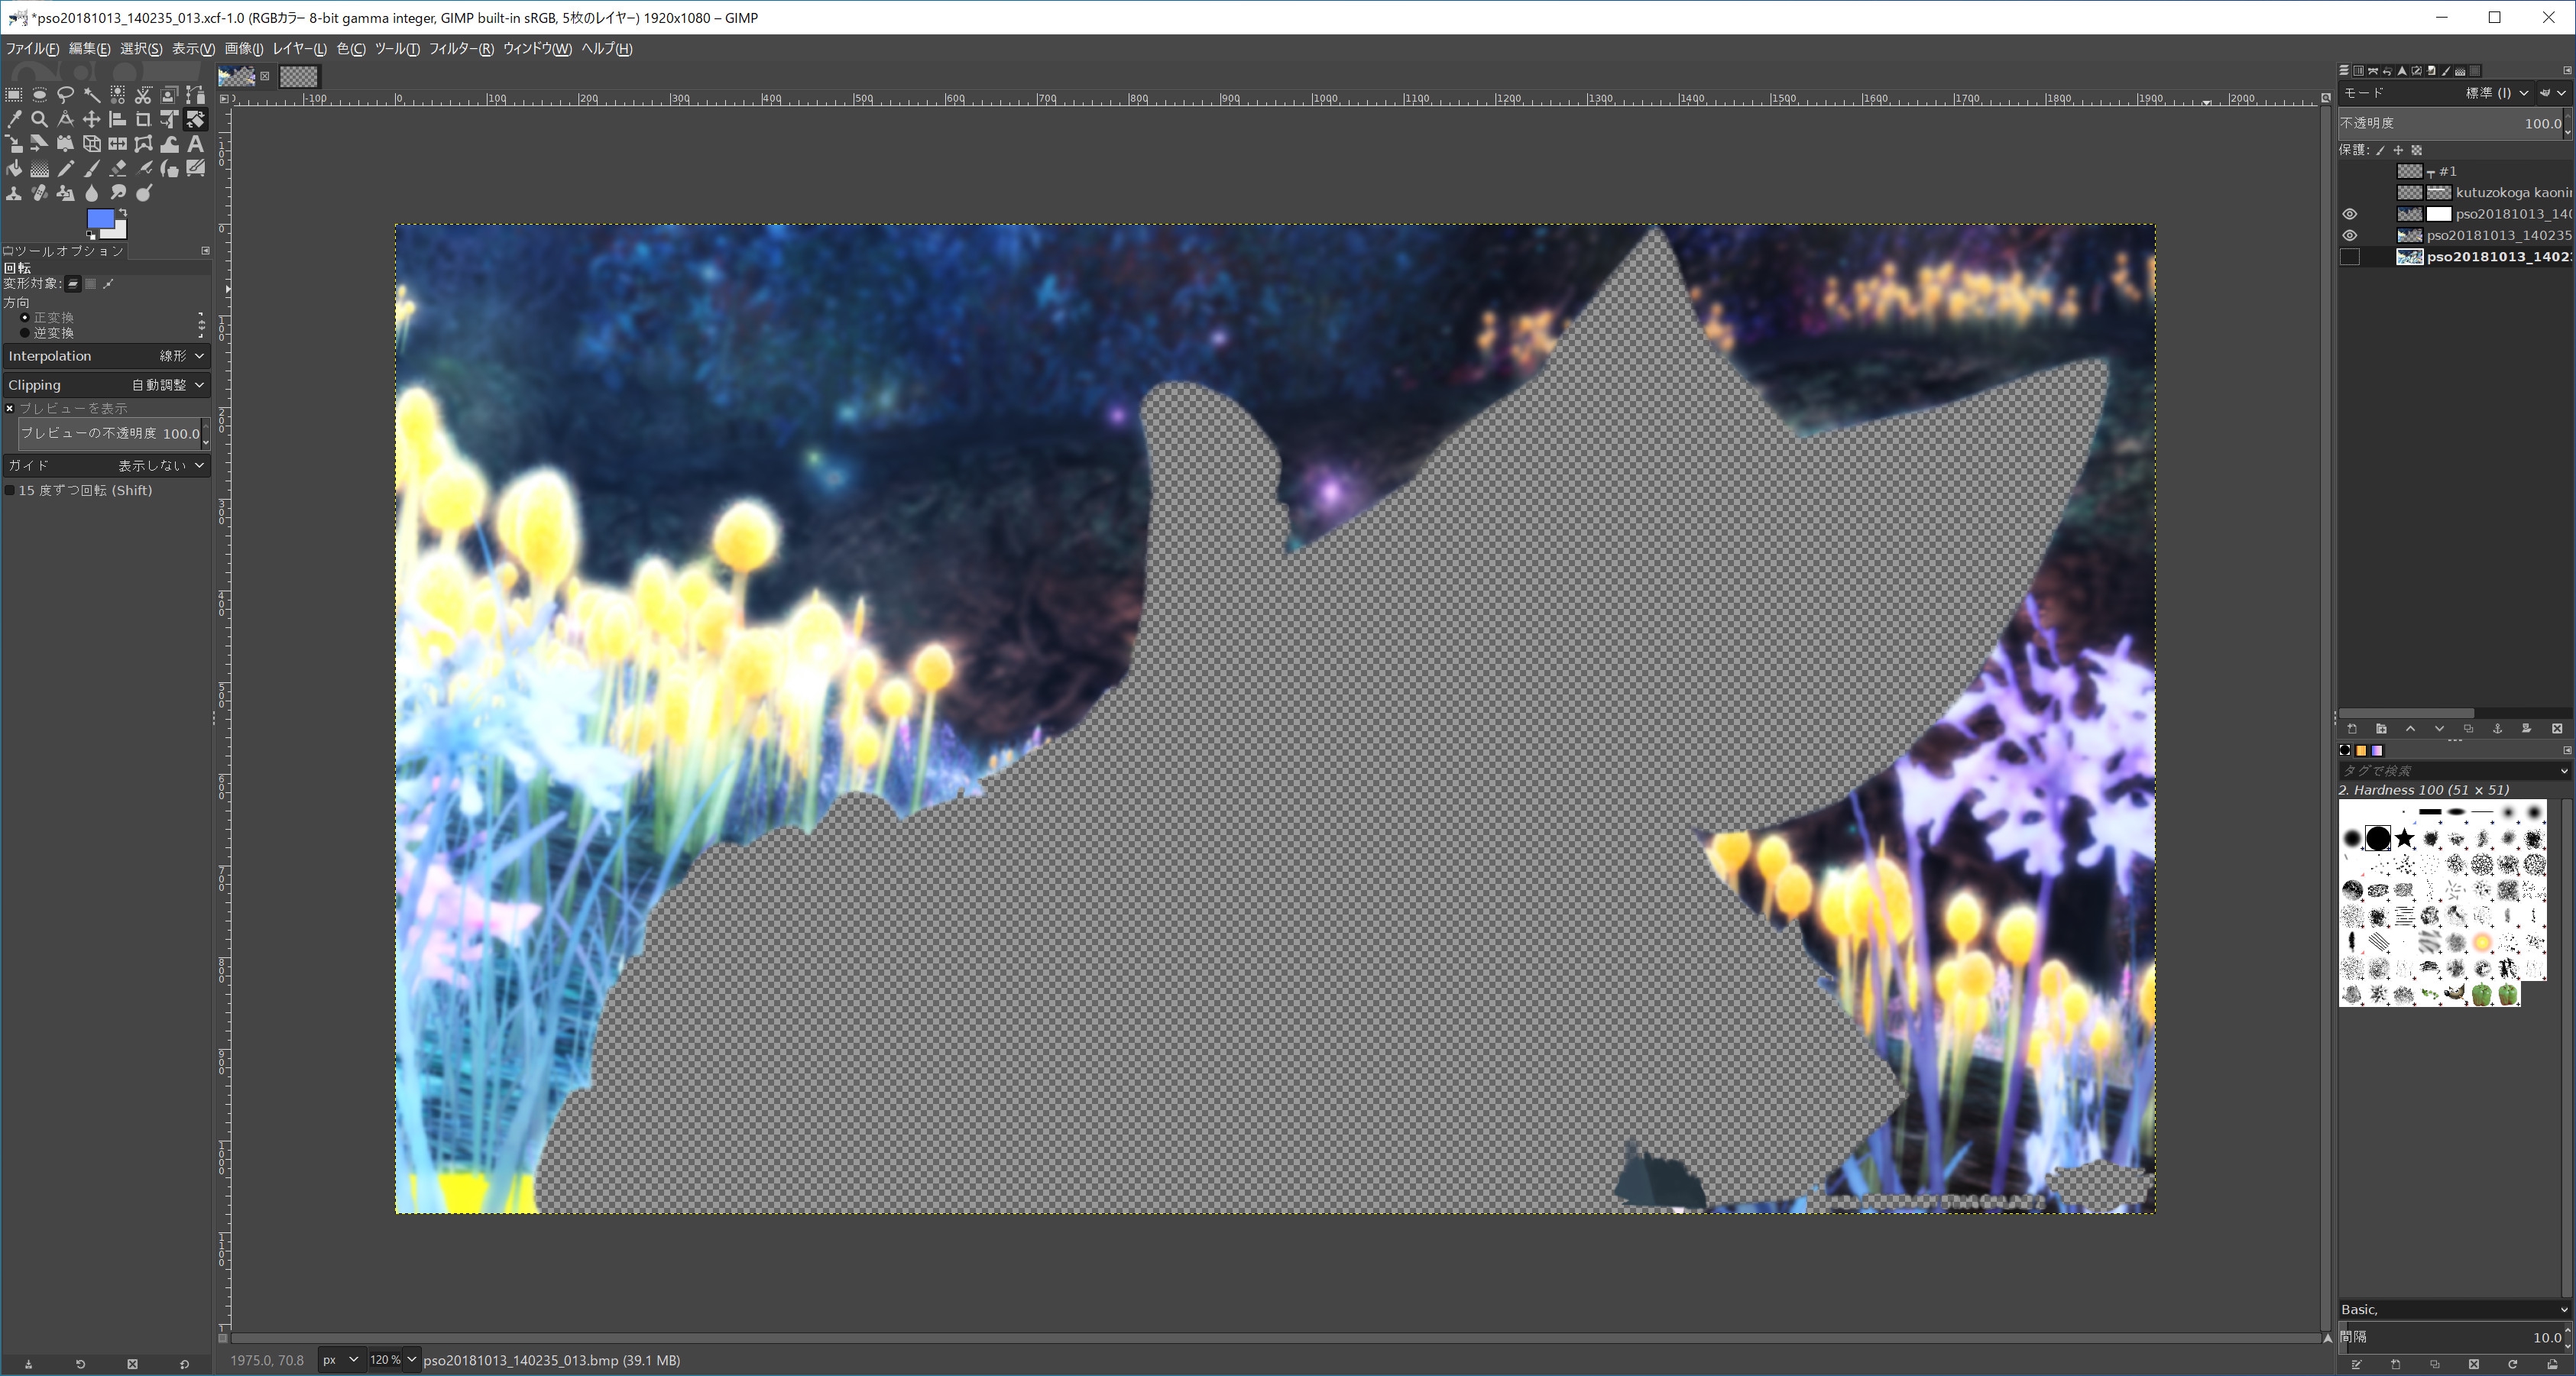This screenshot has width=2576, height=1376.
Task: Open the Filters menu
Action: (461, 48)
